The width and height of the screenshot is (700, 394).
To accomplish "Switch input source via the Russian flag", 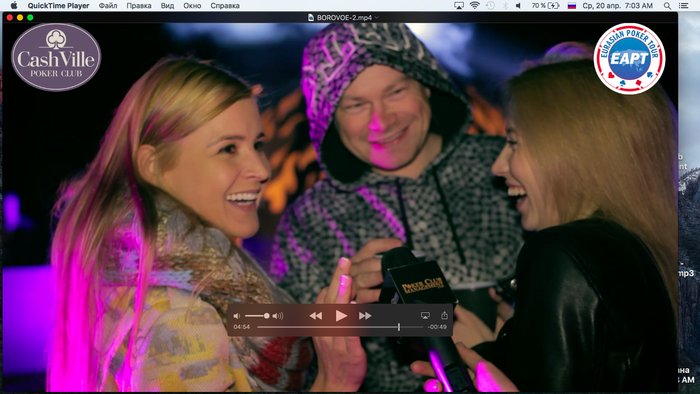I will [x=572, y=5].
